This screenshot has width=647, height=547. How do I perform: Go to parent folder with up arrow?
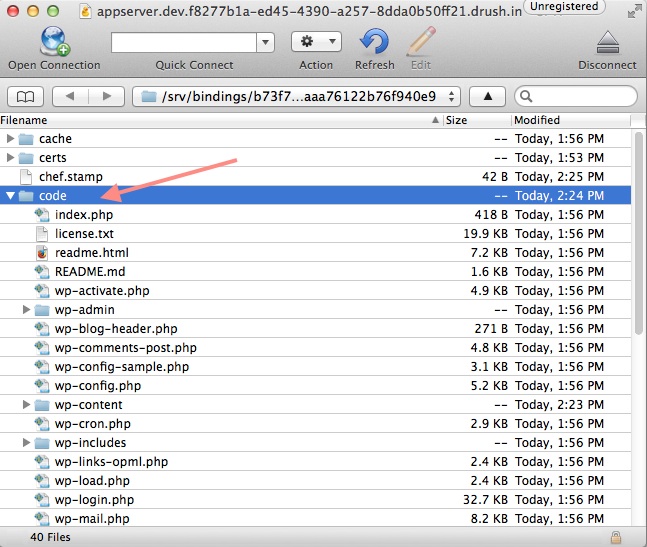(487, 97)
